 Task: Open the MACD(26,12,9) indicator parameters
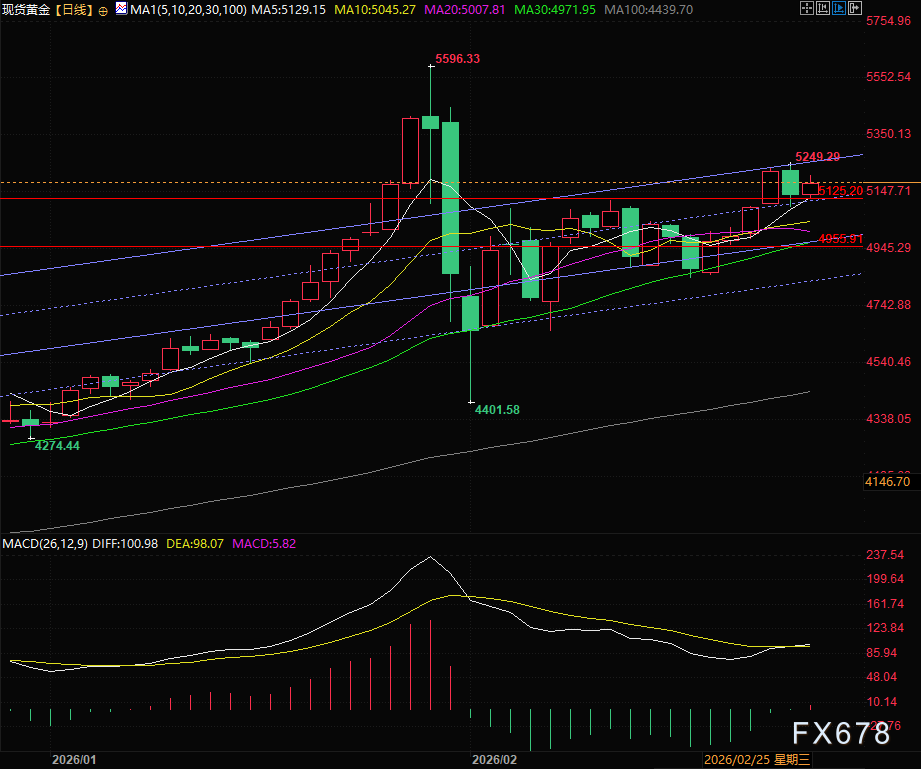tap(45, 543)
